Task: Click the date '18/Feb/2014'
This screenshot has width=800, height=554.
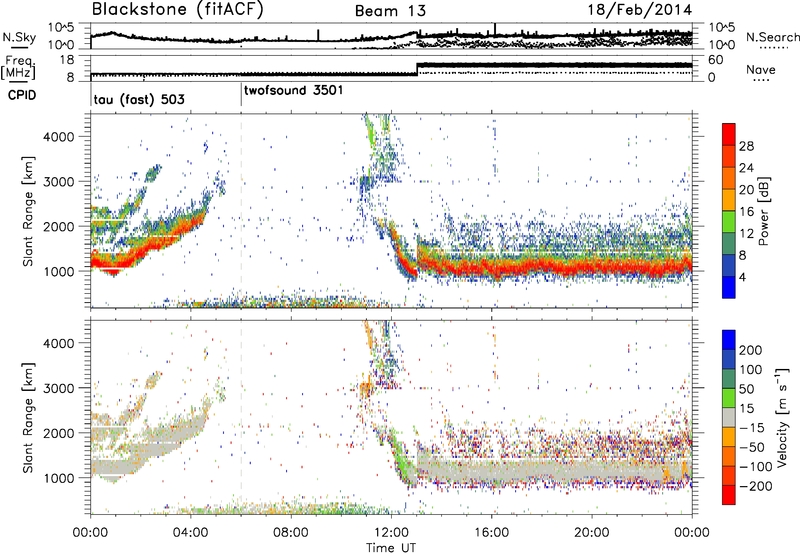Action: pyautogui.click(x=640, y=10)
